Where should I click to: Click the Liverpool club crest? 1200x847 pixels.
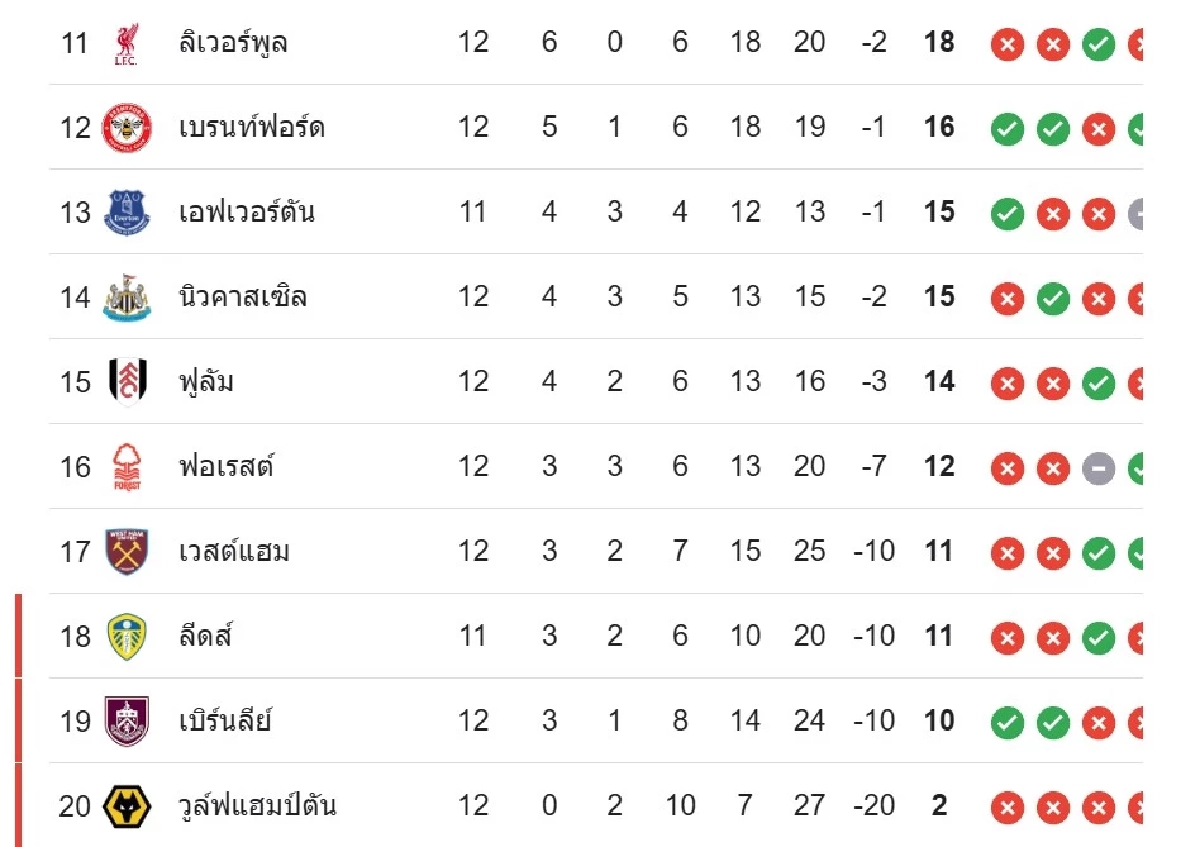127,43
